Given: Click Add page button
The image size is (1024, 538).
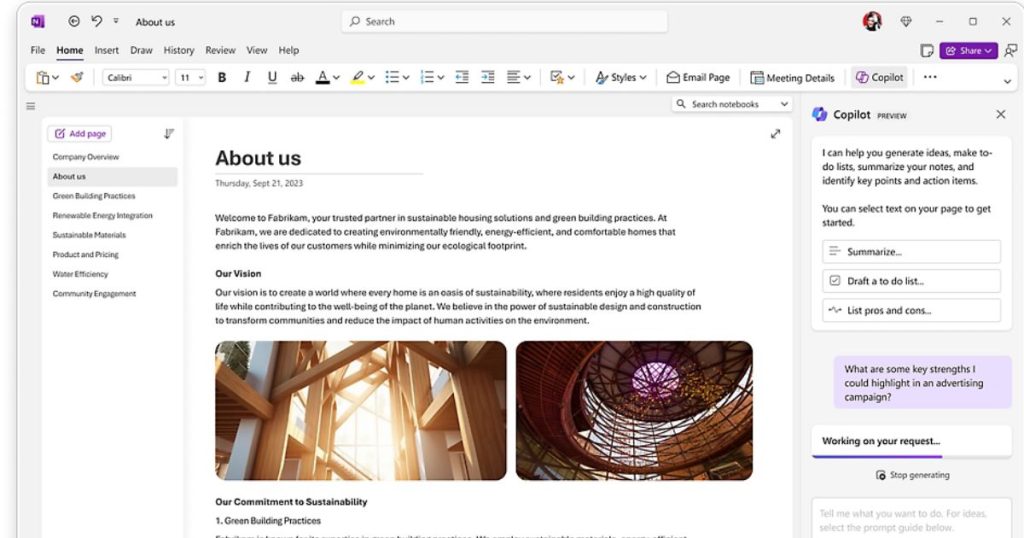Looking at the screenshot, I should [x=80, y=134].
